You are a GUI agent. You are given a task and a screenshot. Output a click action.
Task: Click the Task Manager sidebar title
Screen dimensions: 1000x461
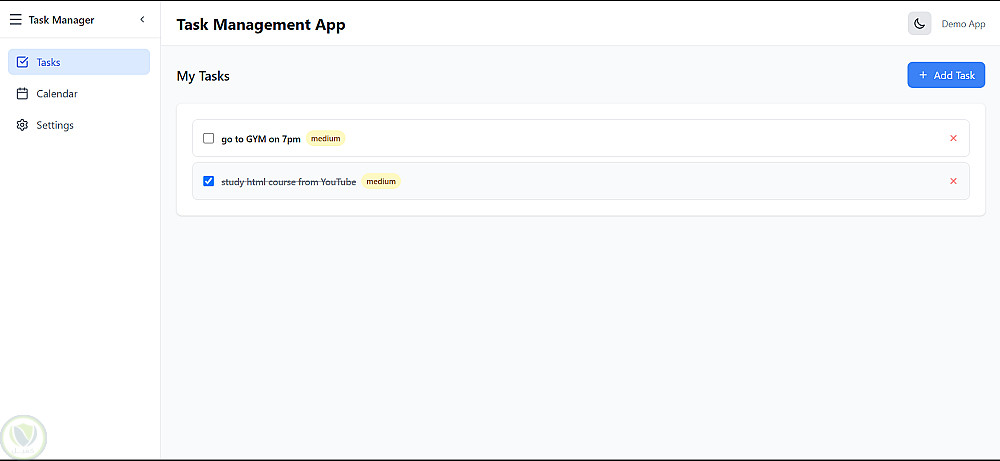point(61,19)
